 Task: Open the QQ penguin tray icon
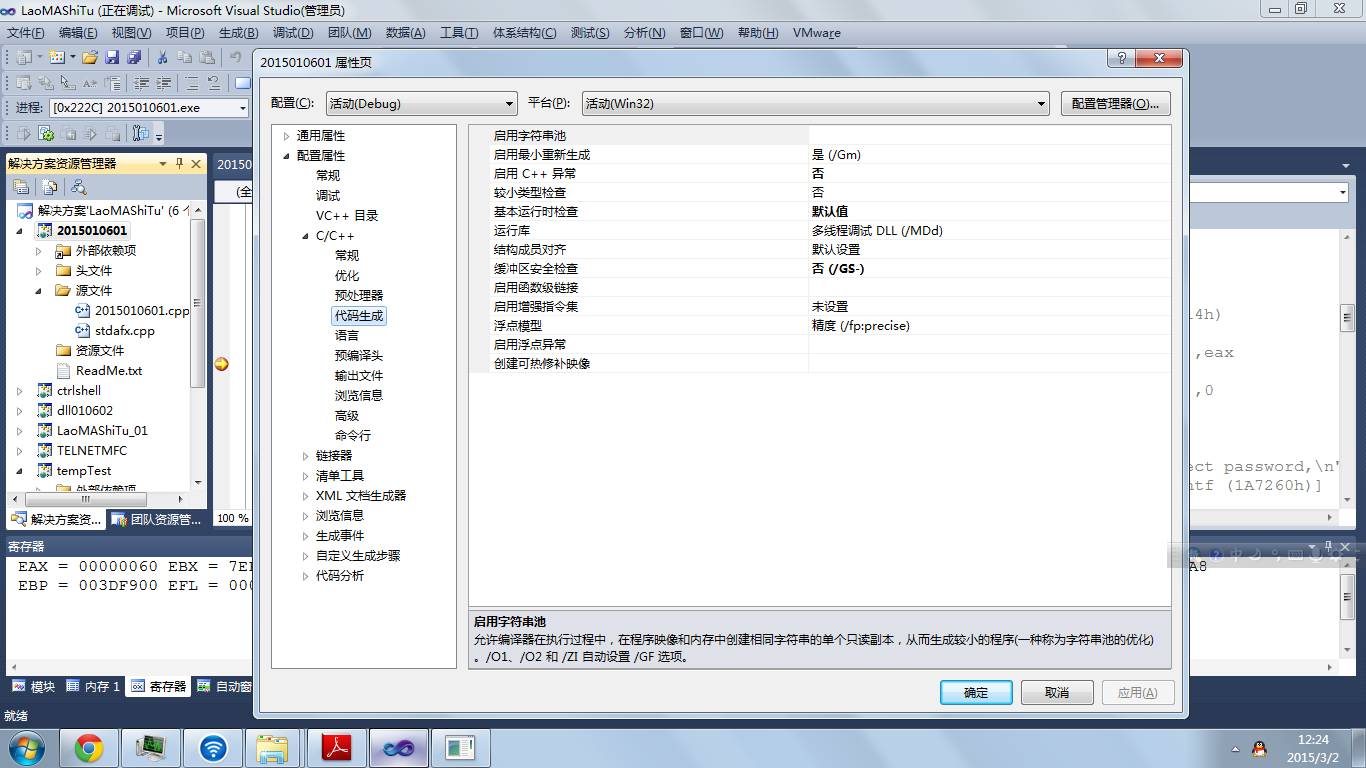click(1259, 748)
